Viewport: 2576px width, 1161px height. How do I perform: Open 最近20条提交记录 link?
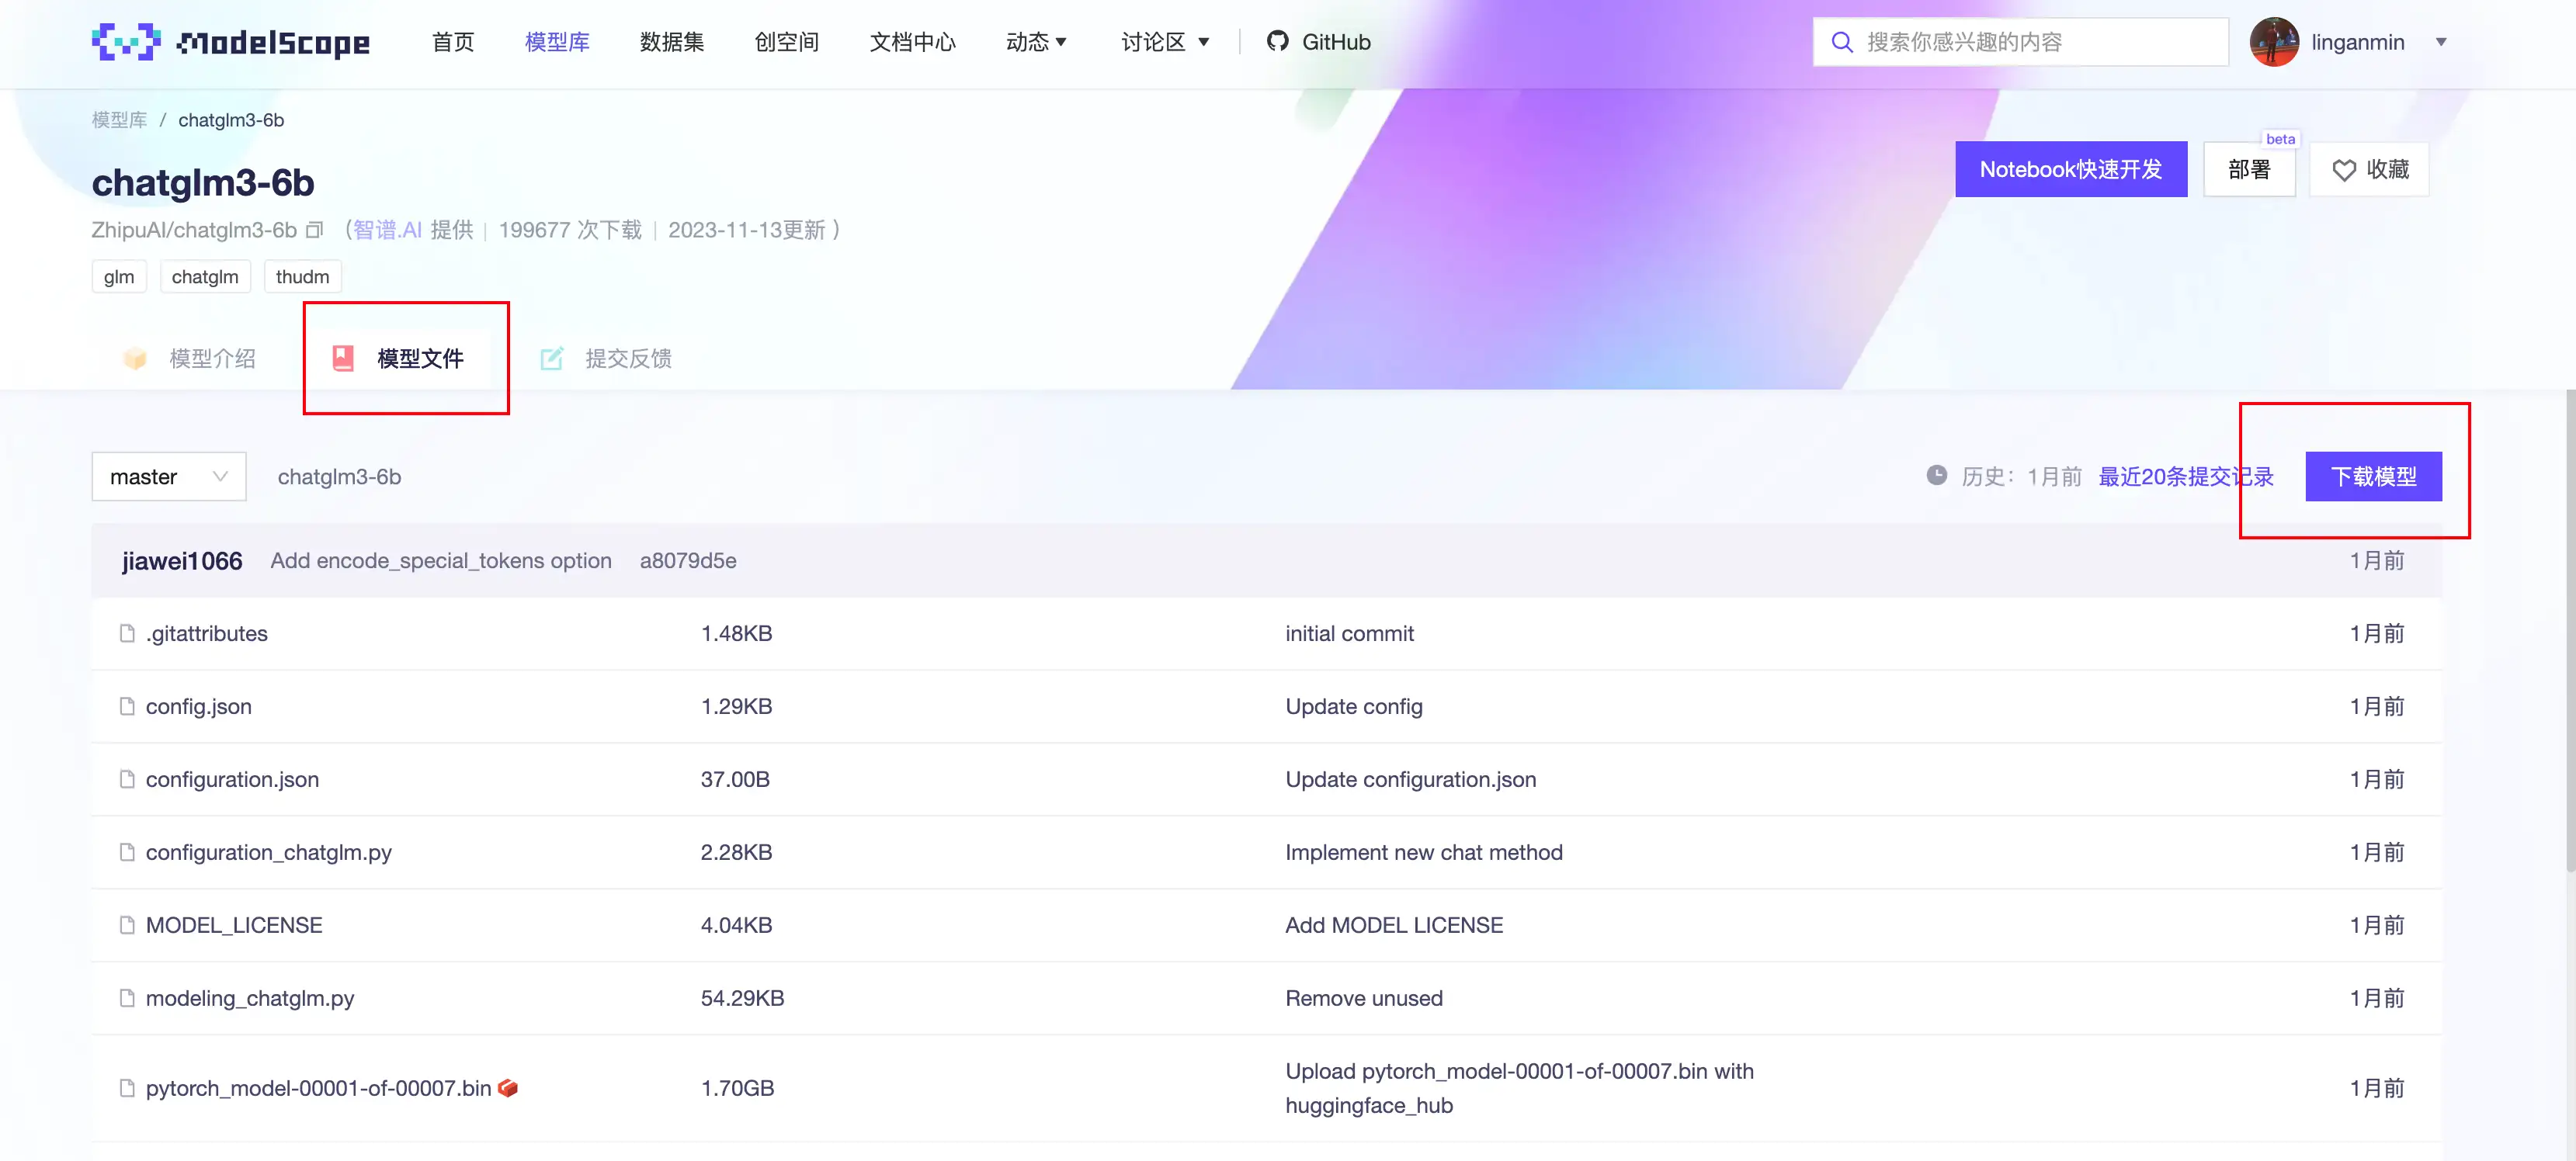2186,476
